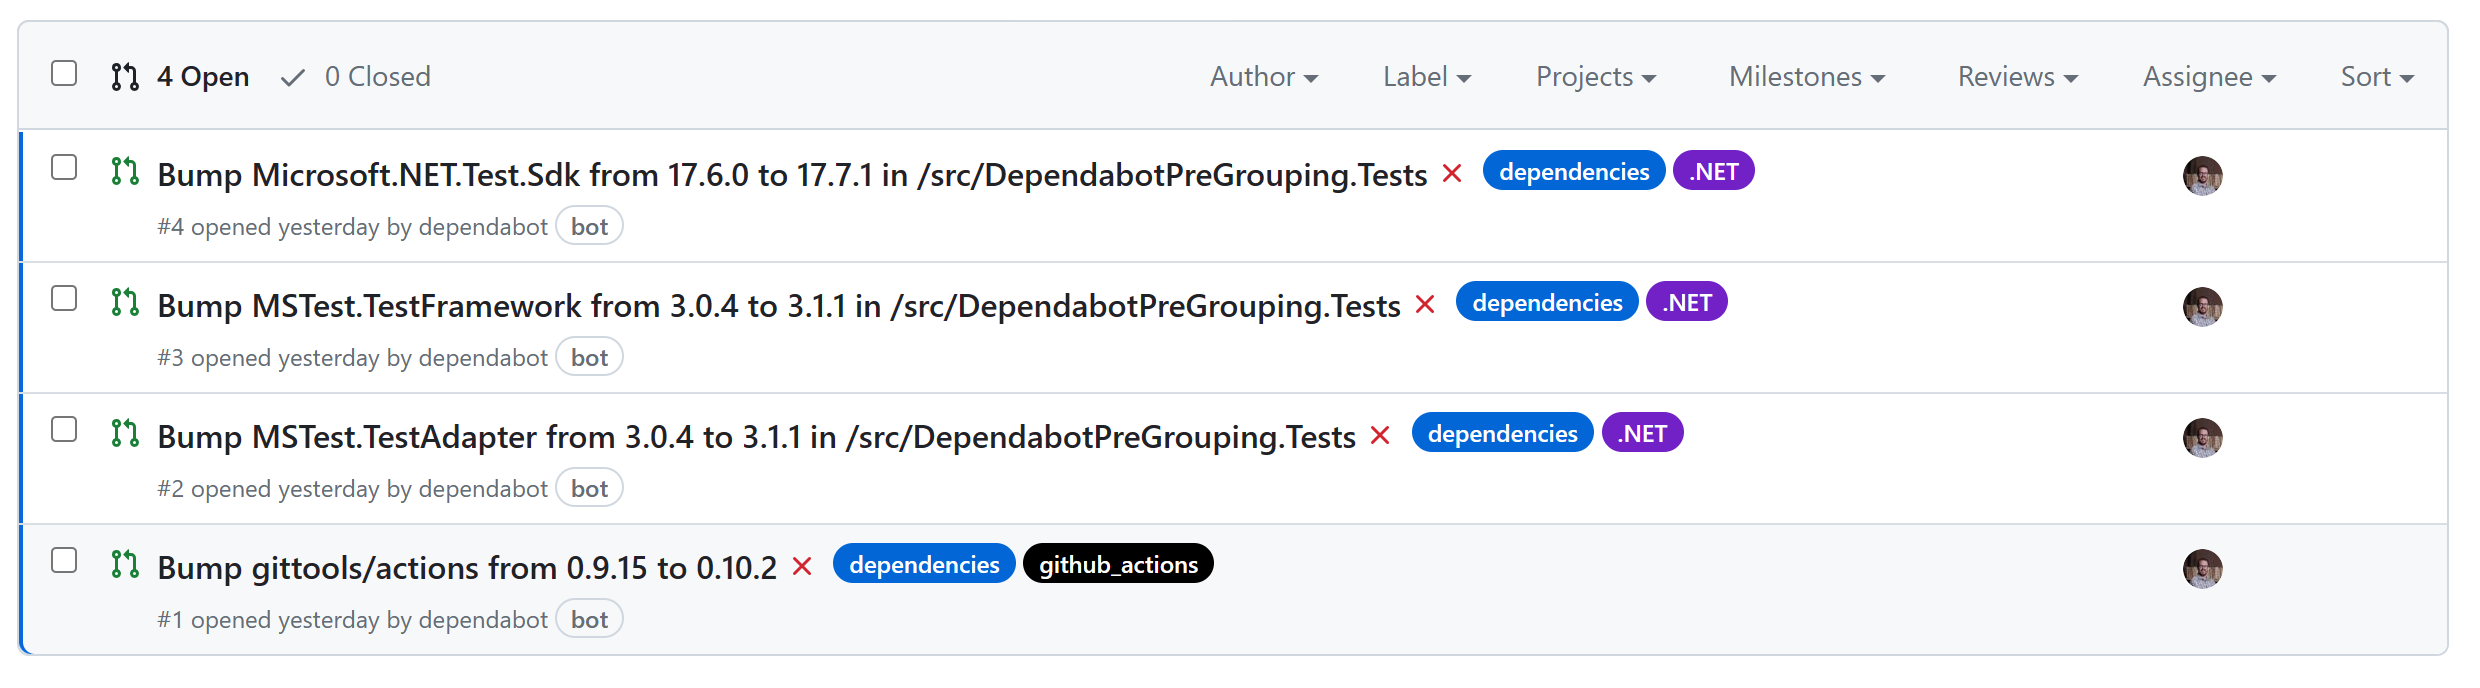
Task: Tick checkbox for Microsoft.NET.Test.Sdk pull request
Action: [64, 167]
